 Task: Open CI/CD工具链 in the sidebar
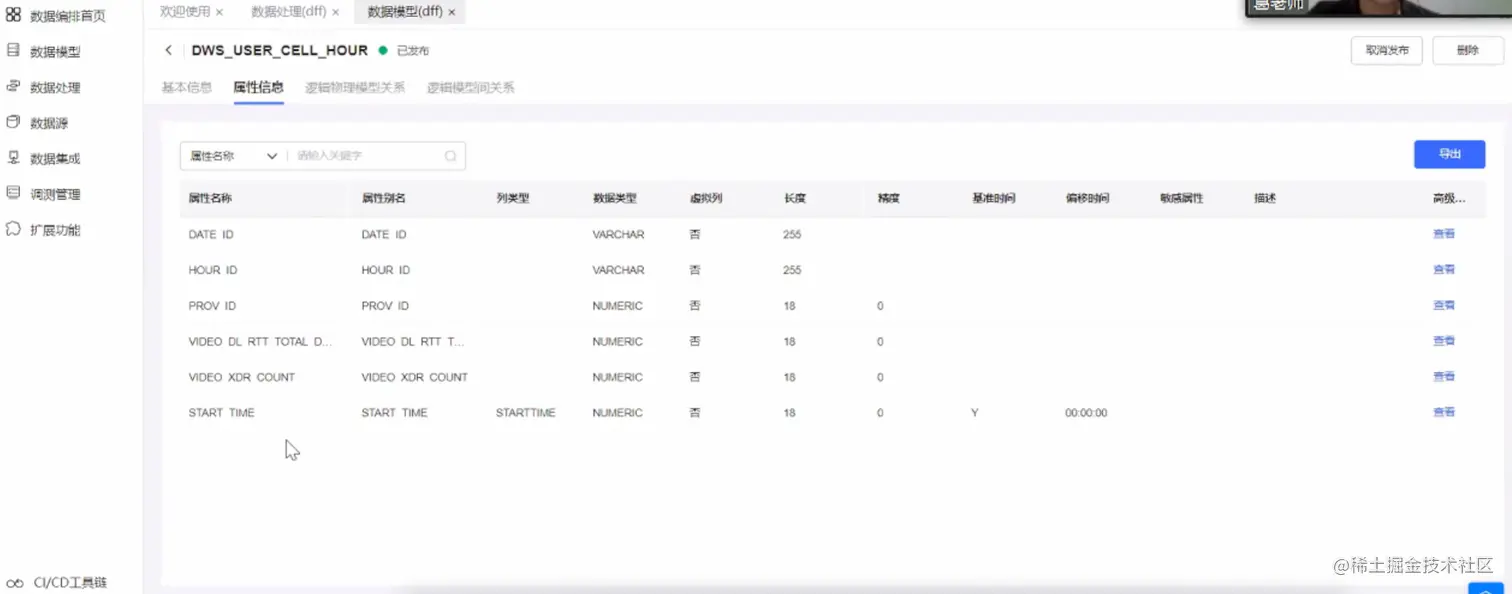(x=70, y=583)
